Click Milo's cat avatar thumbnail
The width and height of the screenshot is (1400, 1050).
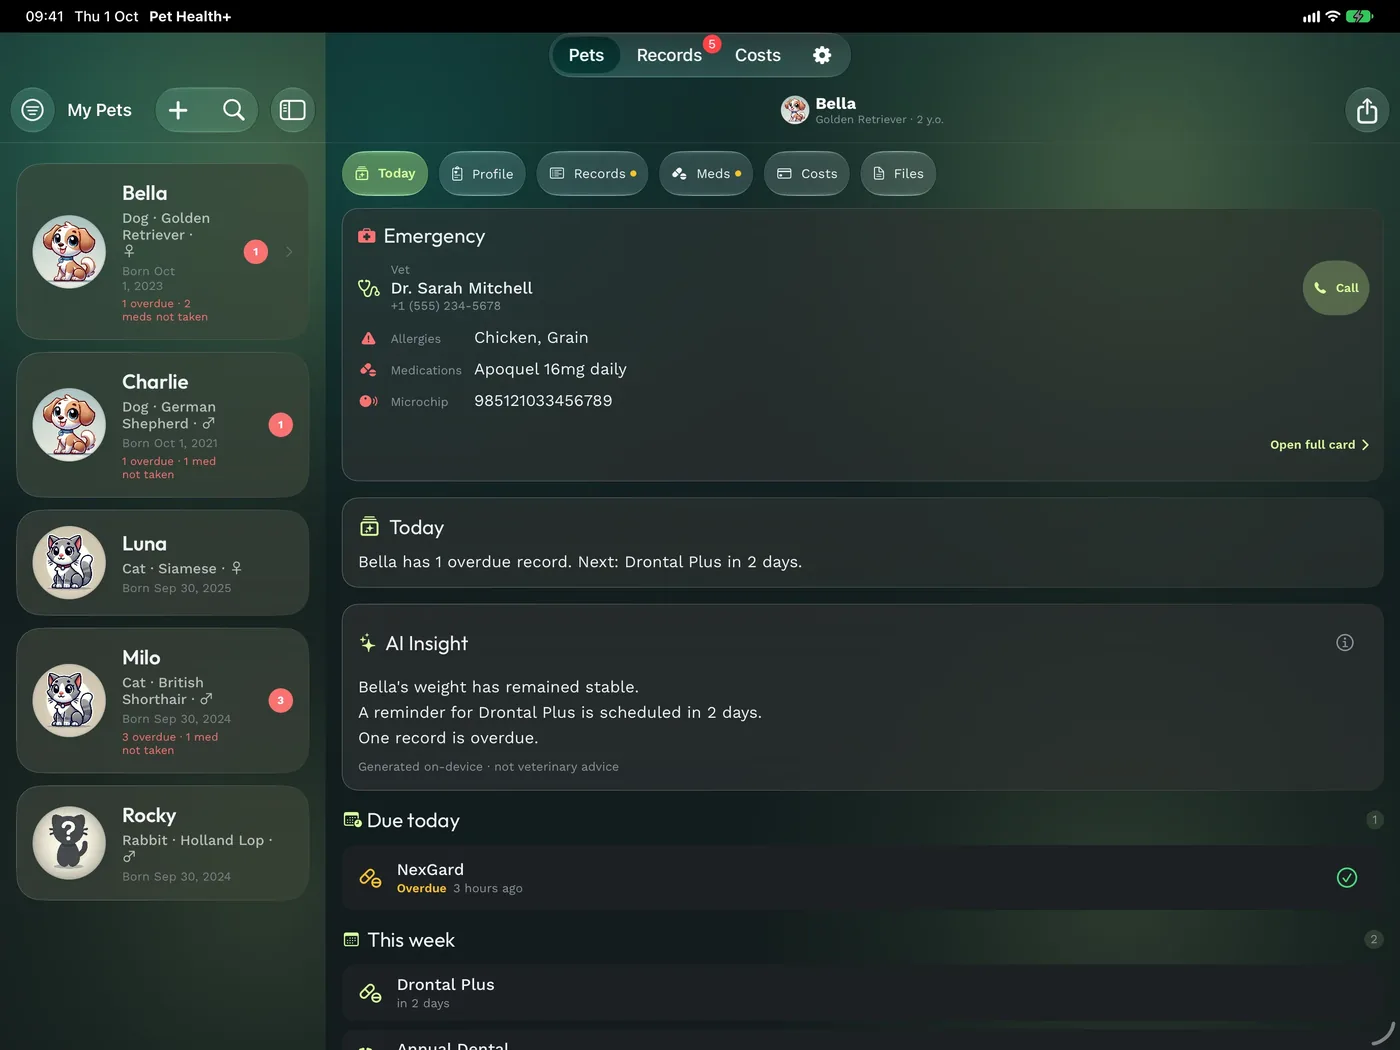coord(69,701)
